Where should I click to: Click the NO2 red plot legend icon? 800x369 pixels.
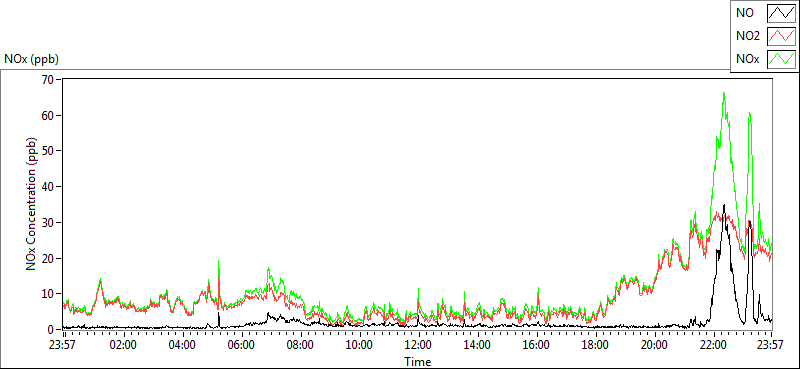click(x=782, y=36)
